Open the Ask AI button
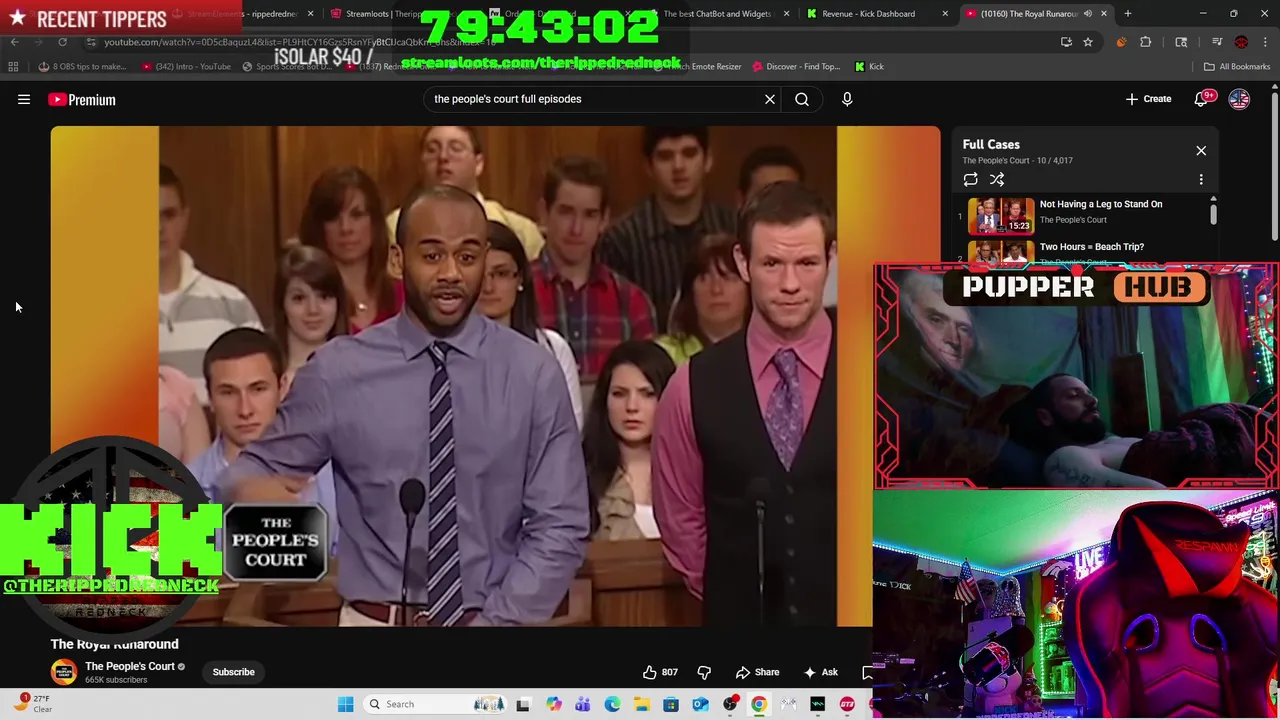The width and height of the screenshot is (1280, 720). (820, 672)
